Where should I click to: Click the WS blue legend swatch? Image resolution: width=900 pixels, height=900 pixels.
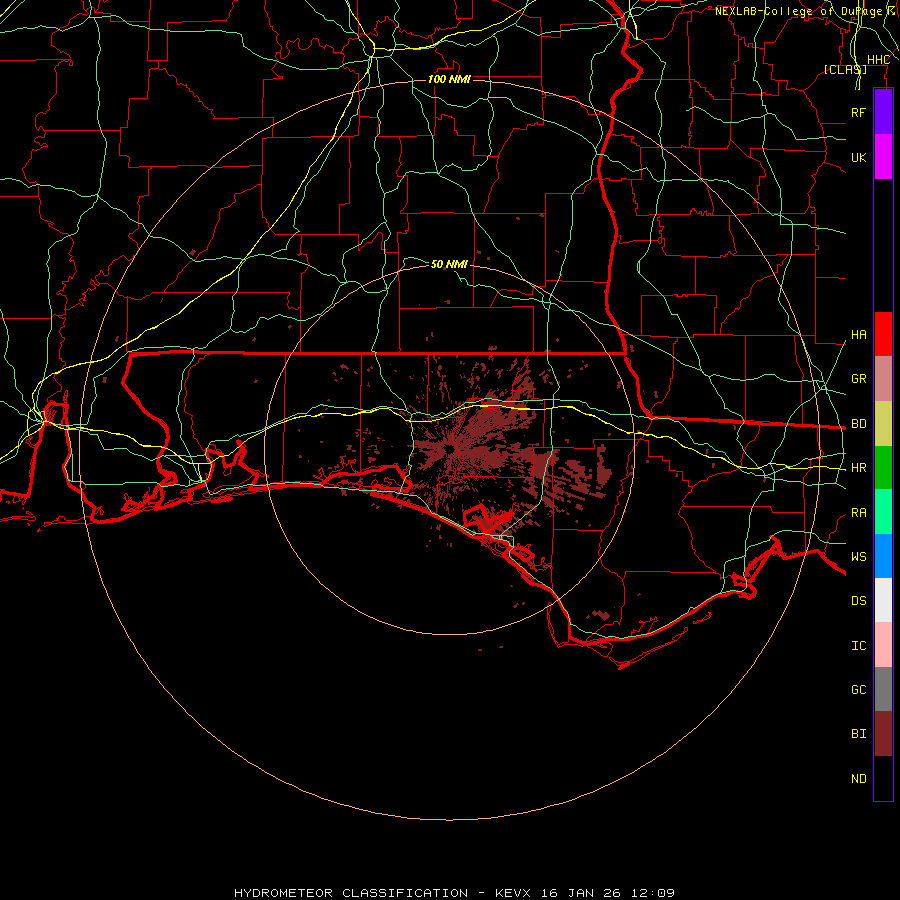(x=883, y=556)
